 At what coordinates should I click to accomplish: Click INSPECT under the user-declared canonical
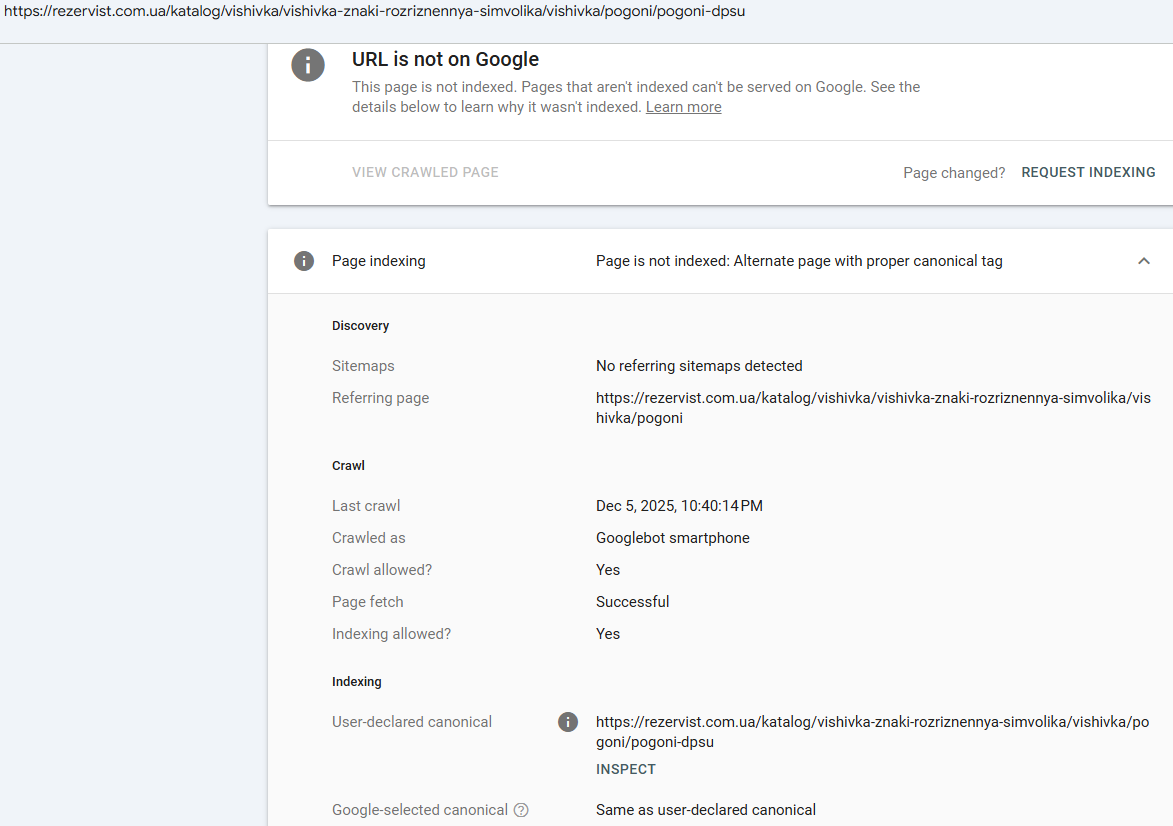626,769
